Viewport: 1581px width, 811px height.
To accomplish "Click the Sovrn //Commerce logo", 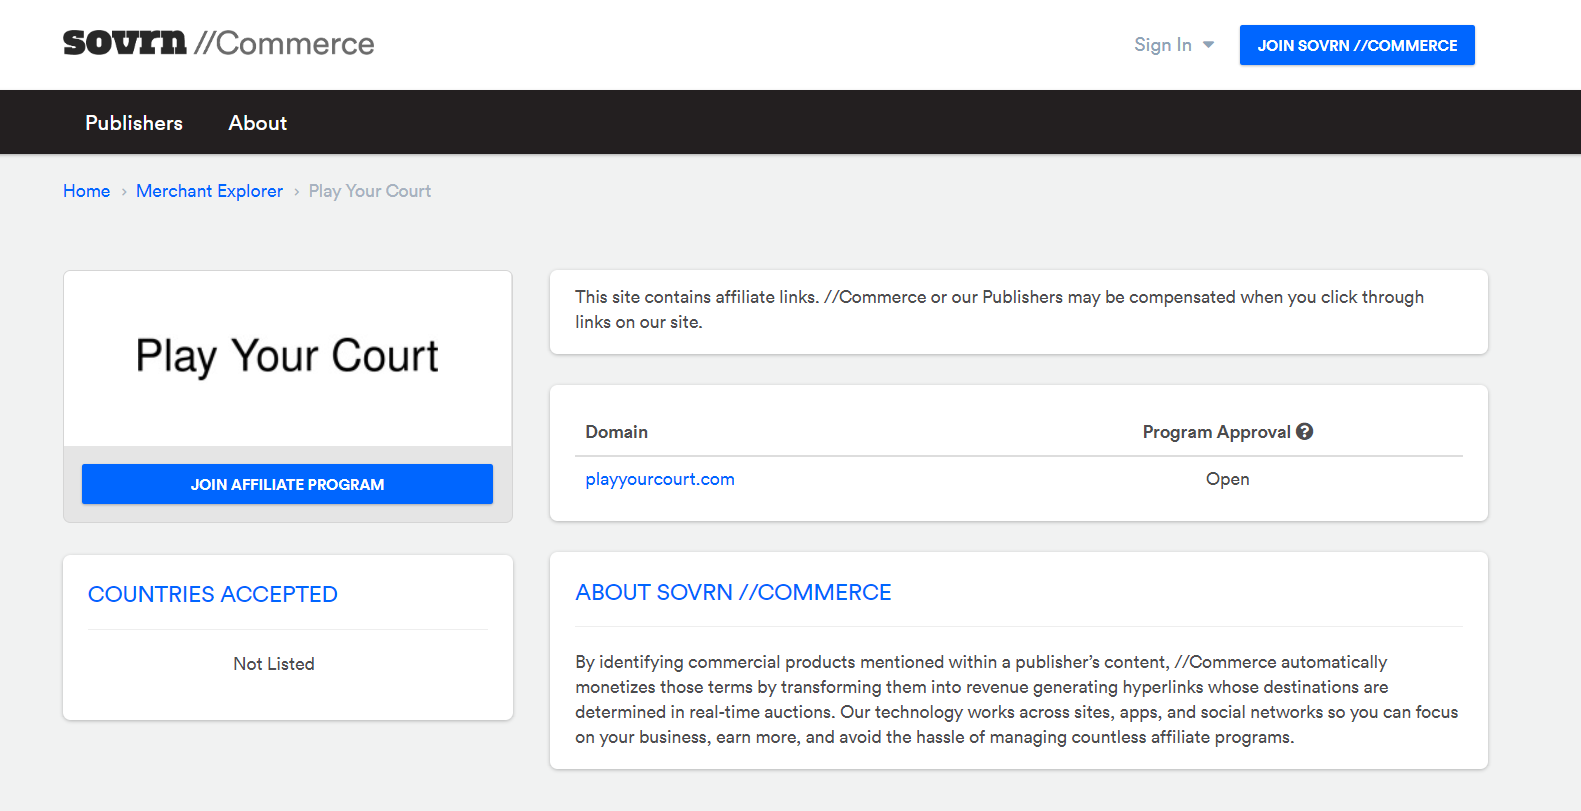I will point(218,43).
